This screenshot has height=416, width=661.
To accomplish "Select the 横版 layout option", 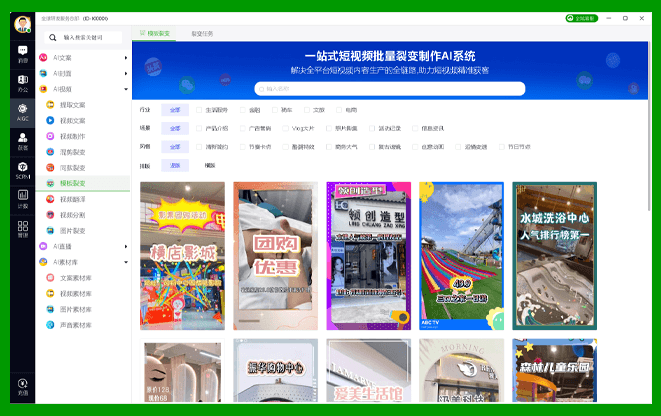I will [x=209, y=165].
